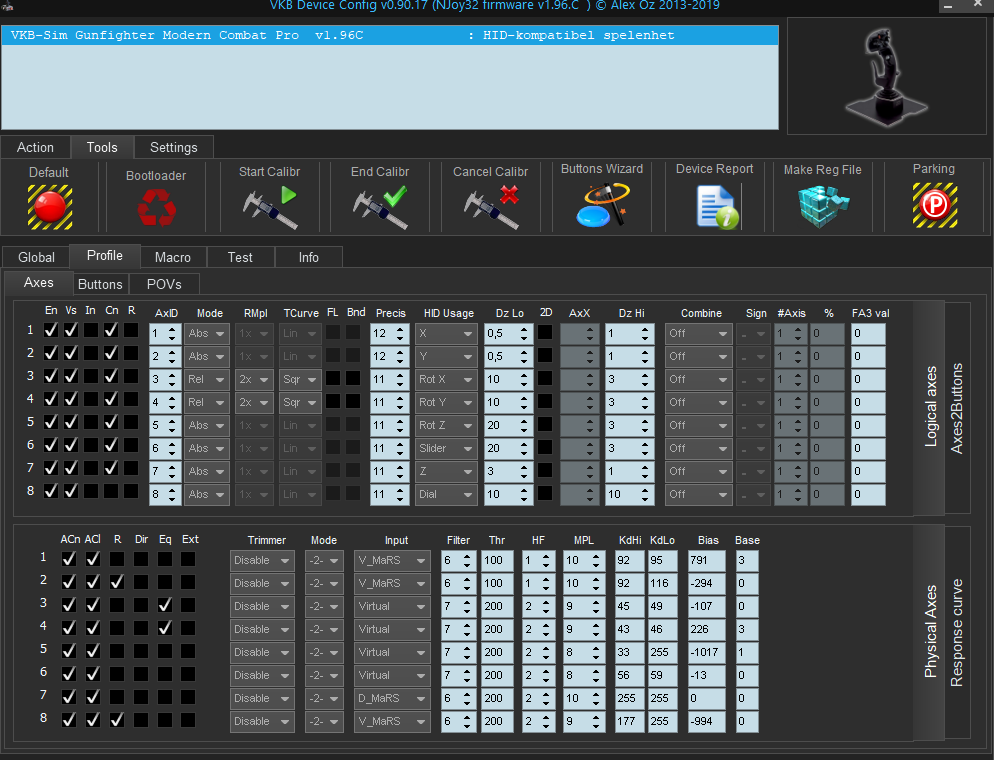Open TCurve Sqr dropdown on logical axis 3
The width and height of the screenshot is (994, 760).
pyautogui.click(x=300, y=379)
